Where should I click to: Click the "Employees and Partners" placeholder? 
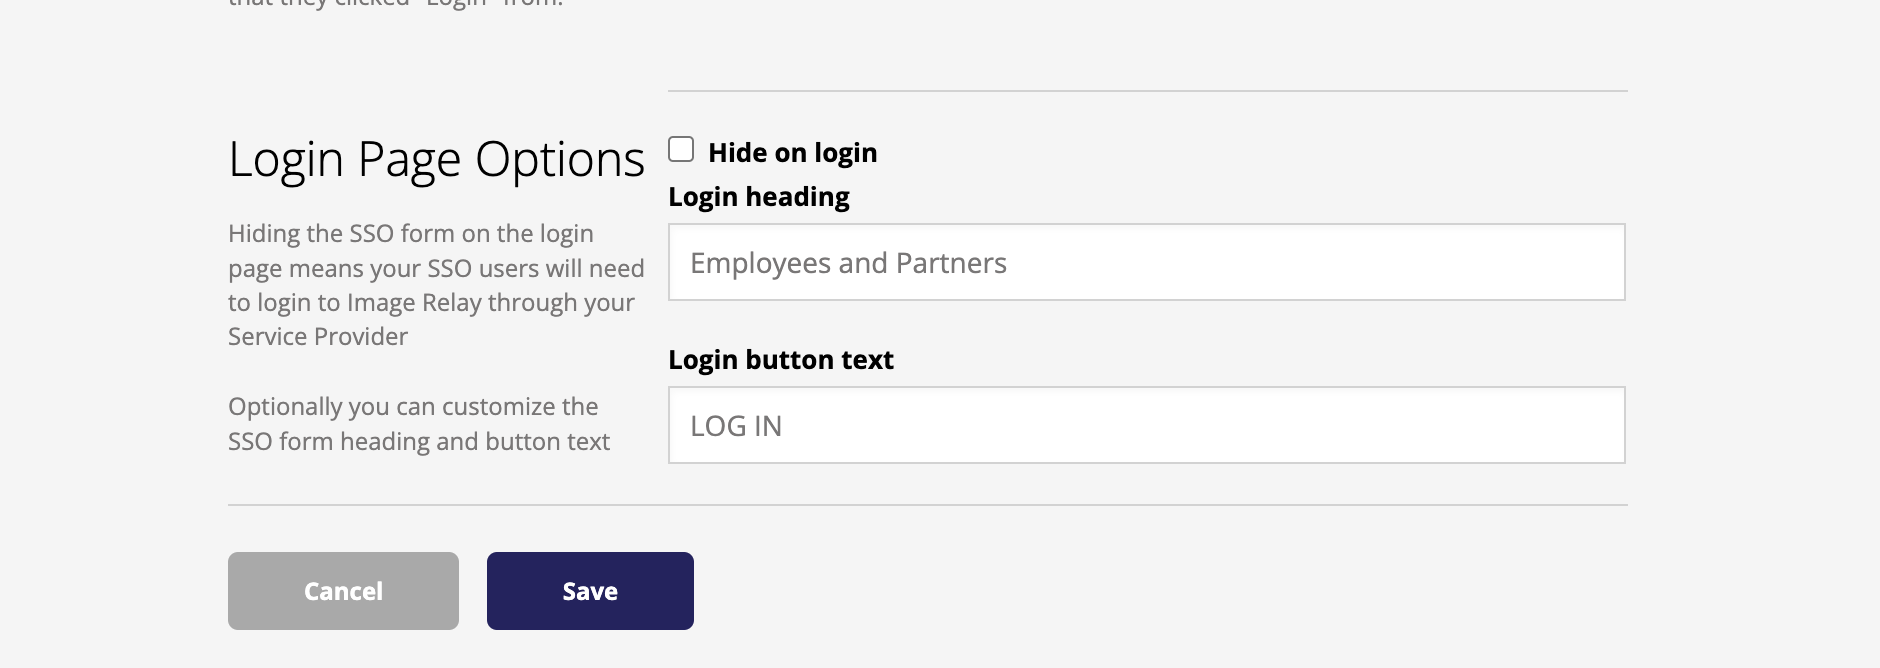coord(848,263)
